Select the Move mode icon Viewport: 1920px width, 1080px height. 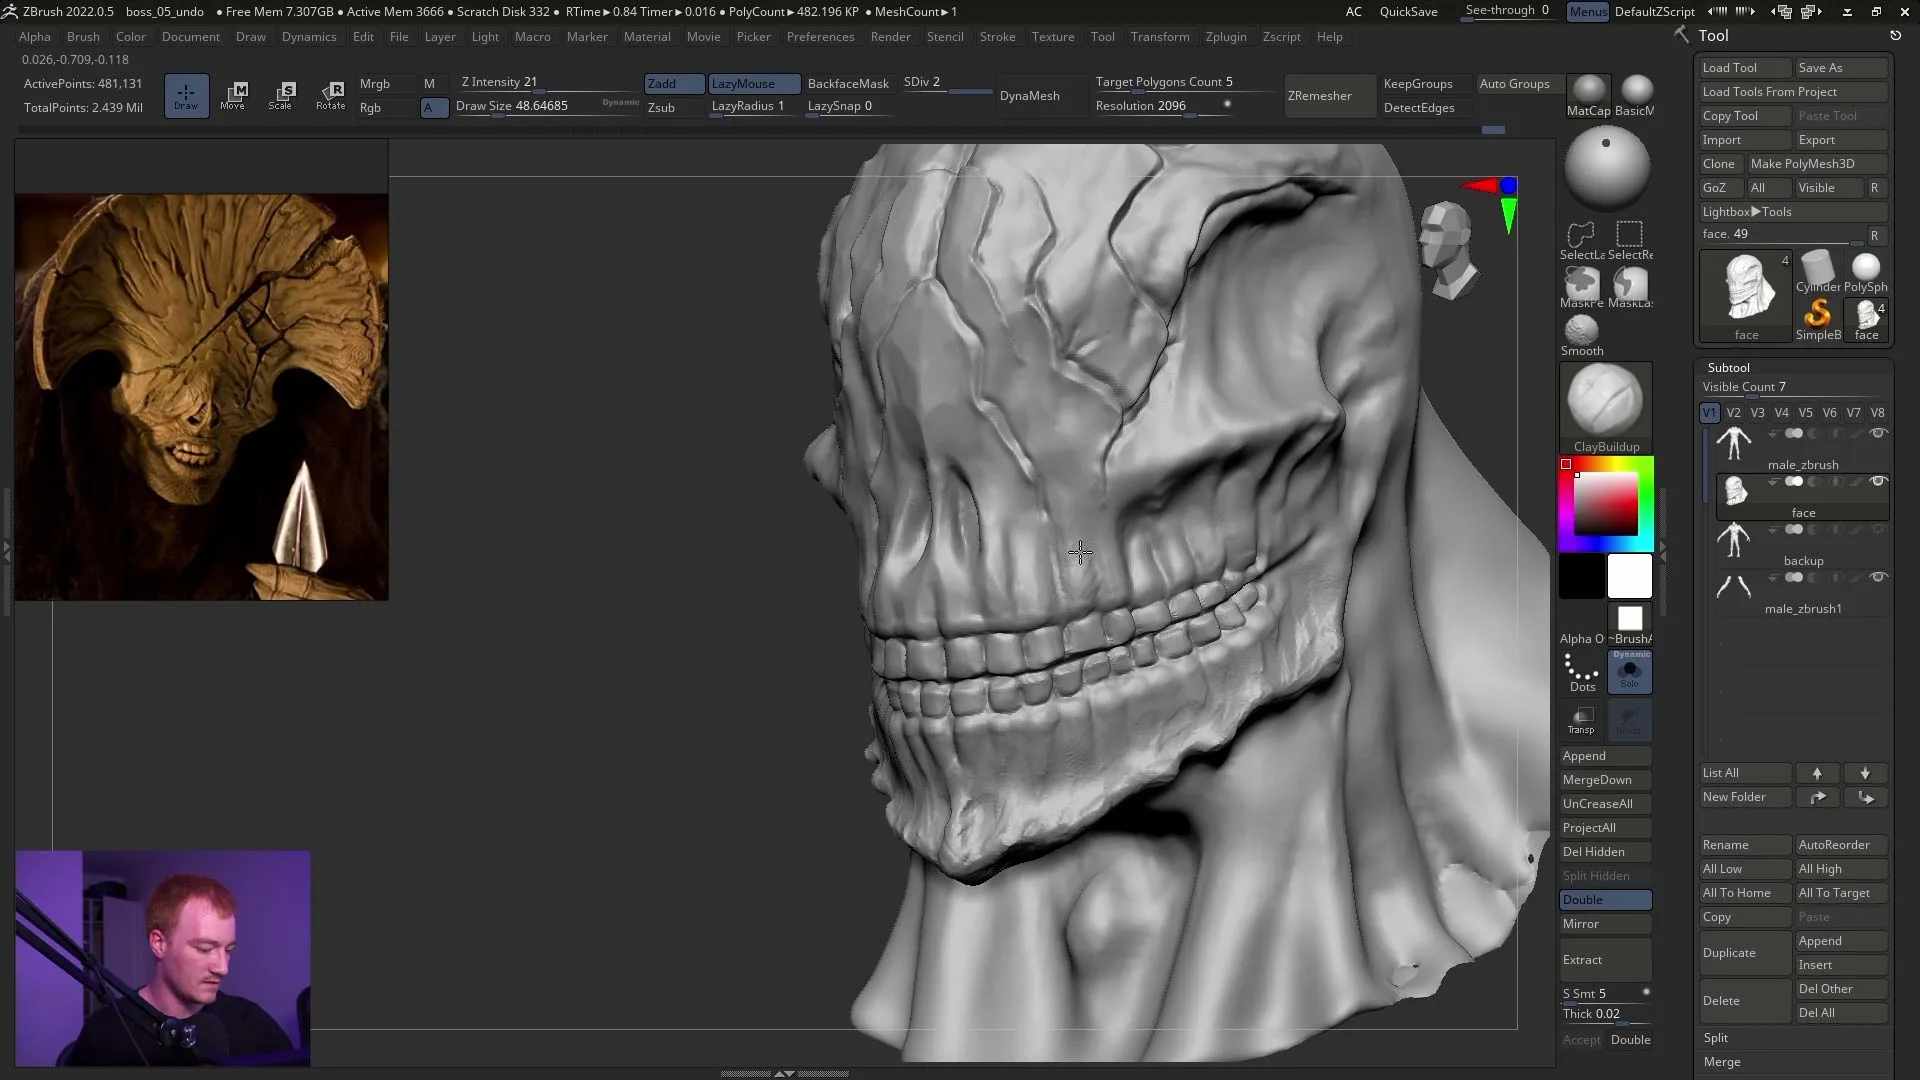pos(235,95)
